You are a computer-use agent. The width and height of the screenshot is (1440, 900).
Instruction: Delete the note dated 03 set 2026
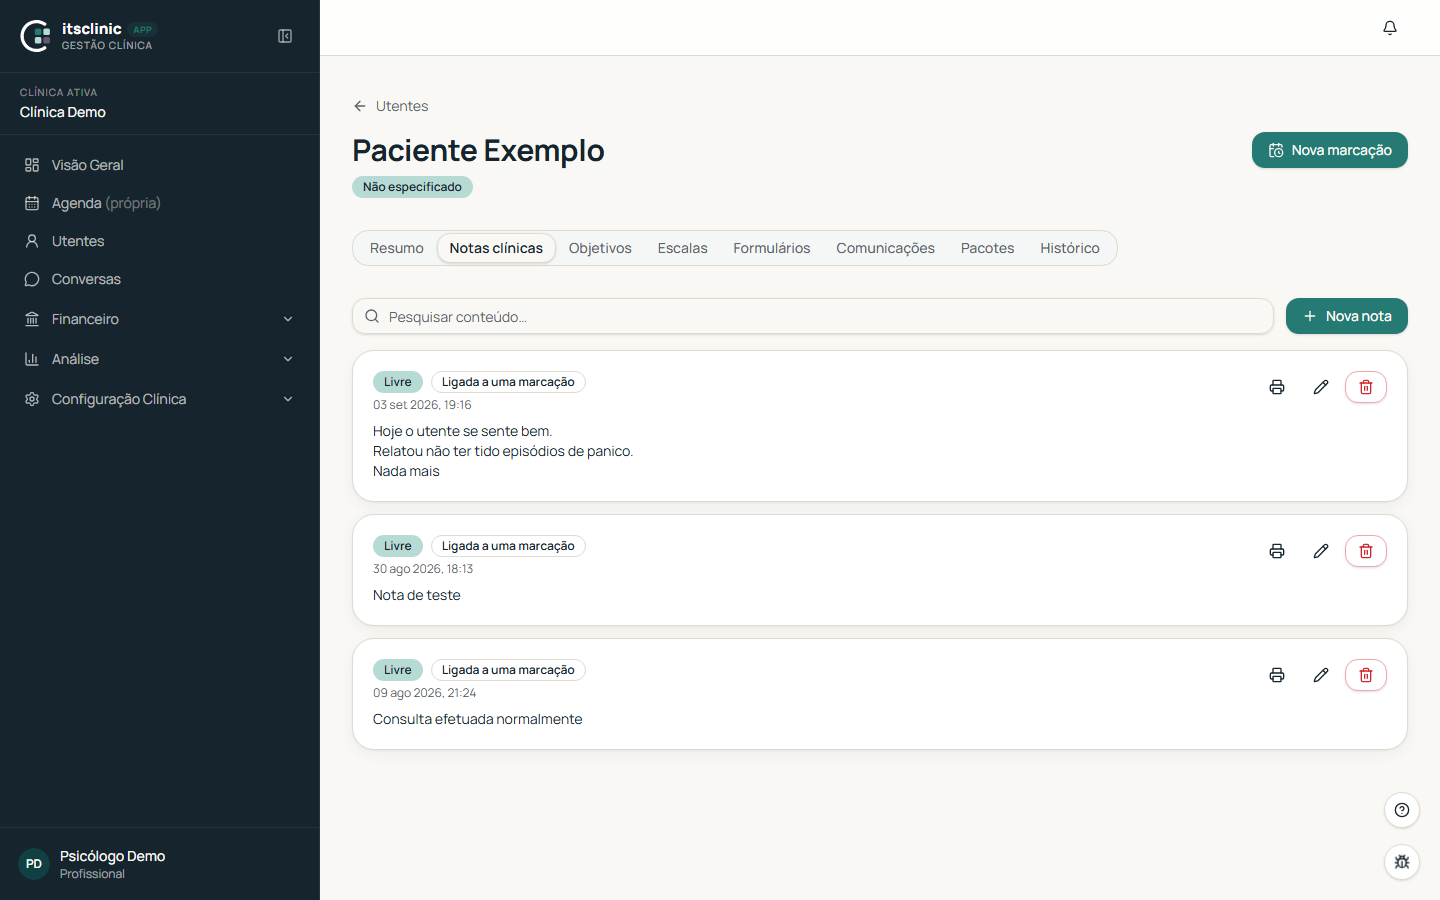(1366, 387)
